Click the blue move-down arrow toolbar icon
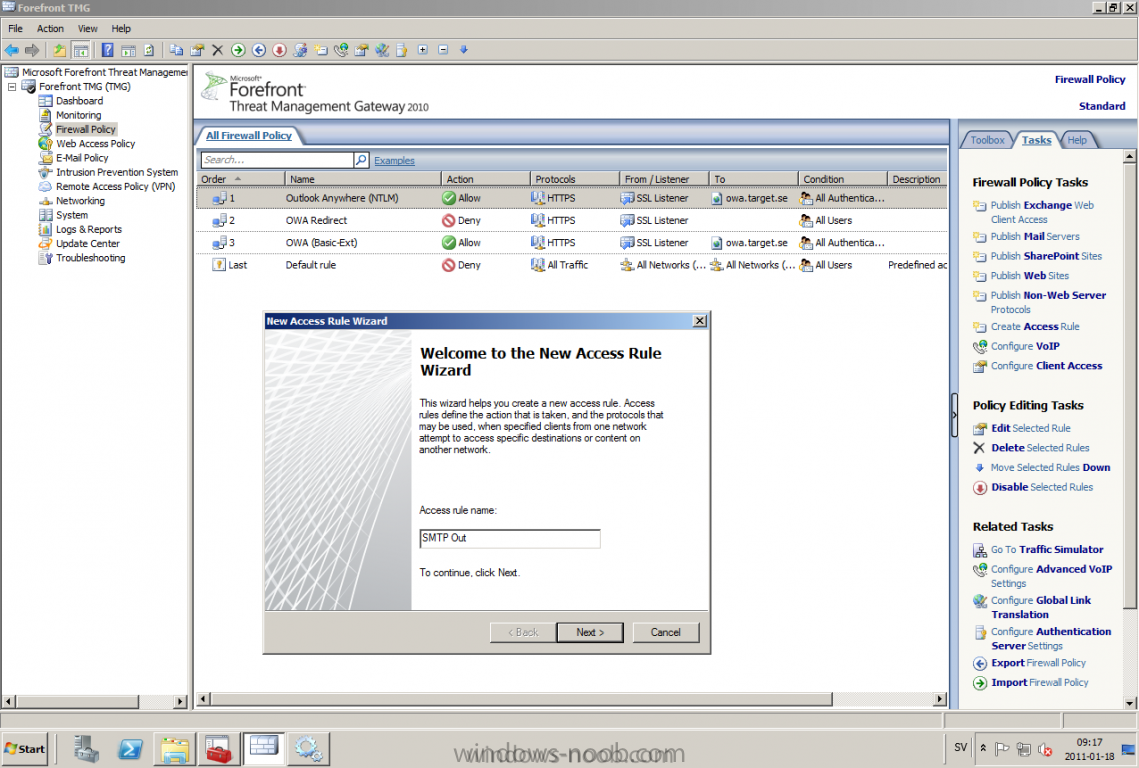The image size is (1139, 768). point(463,50)
